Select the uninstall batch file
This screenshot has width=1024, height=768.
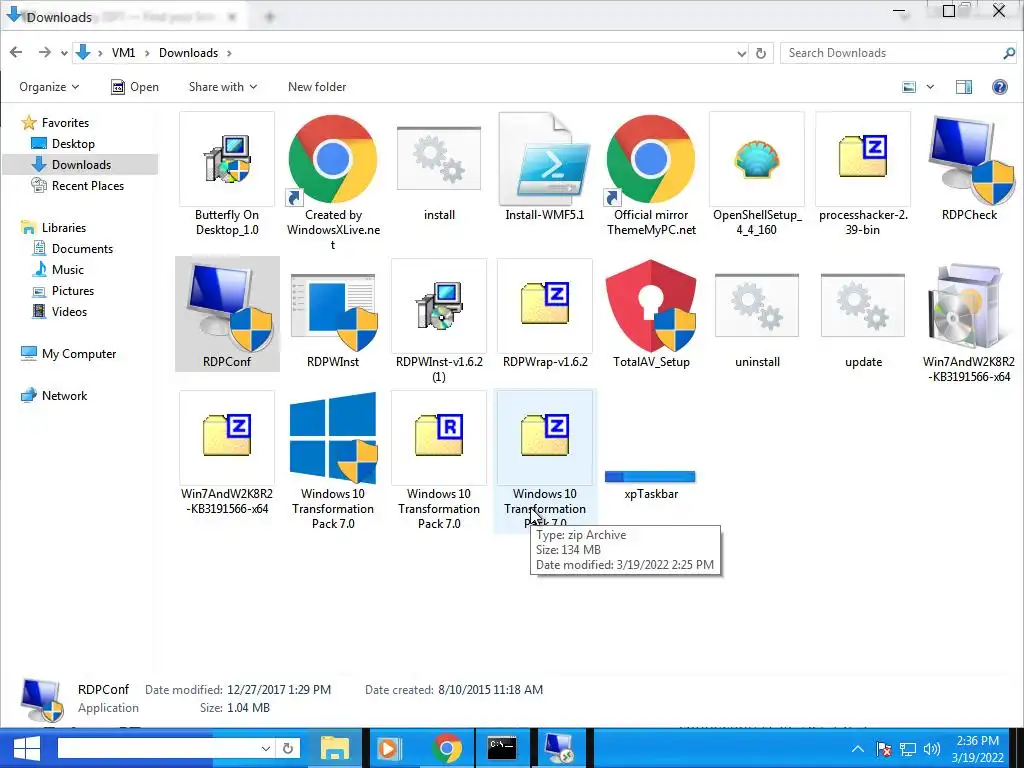click(757, 306)
